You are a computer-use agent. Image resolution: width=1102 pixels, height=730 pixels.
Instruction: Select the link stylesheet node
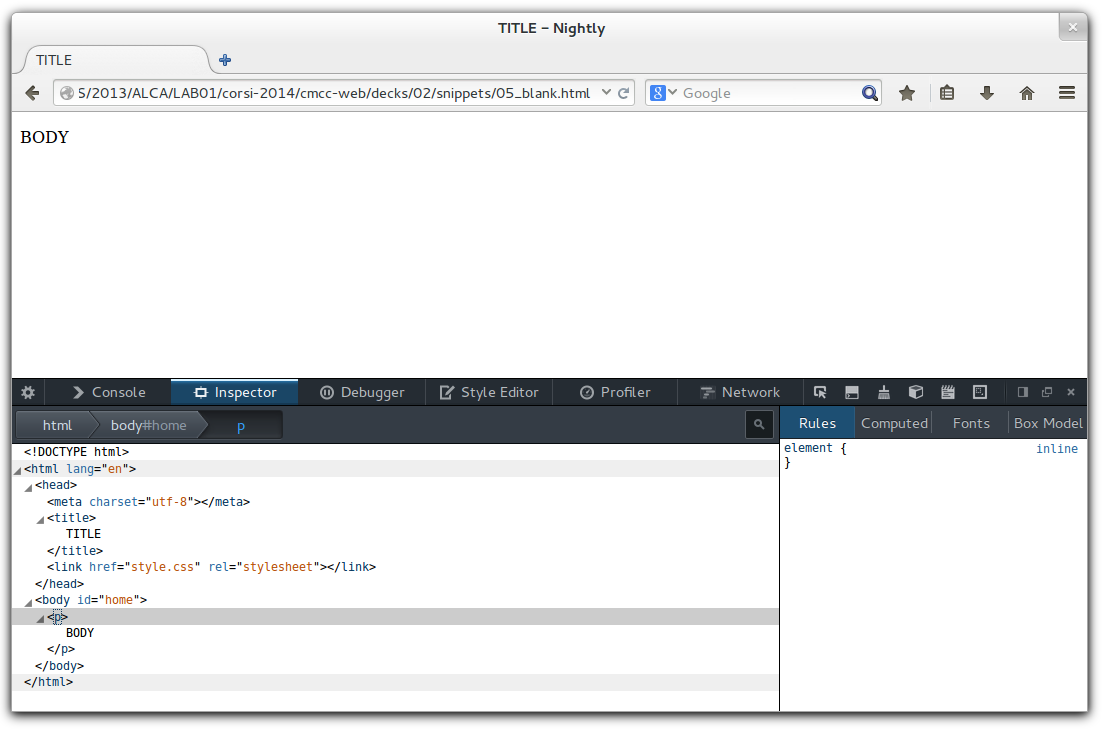click(x=212, y=567)
